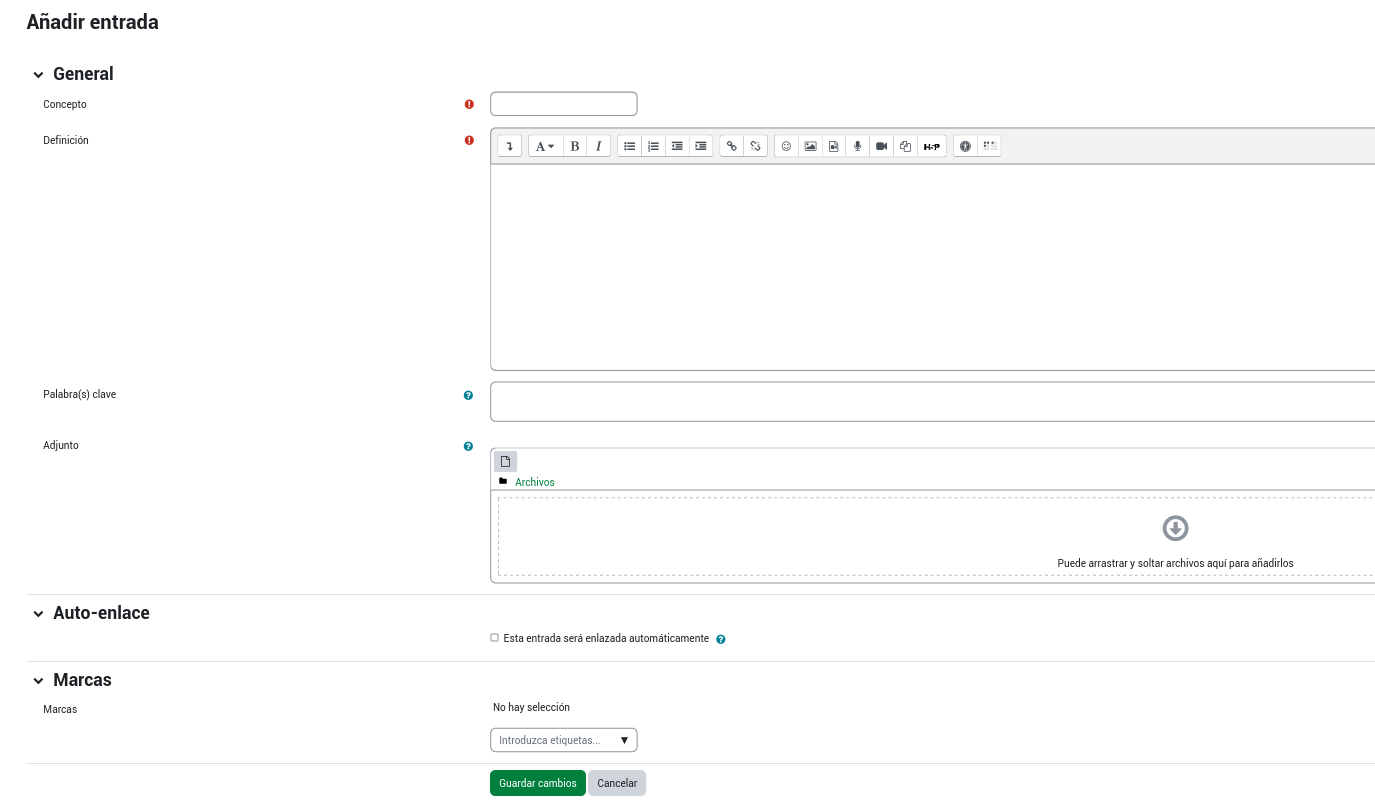This screenshot has width=1375, height=805.
Task: Apply bold formatting in the editor
Action: [x=575, y=146]
